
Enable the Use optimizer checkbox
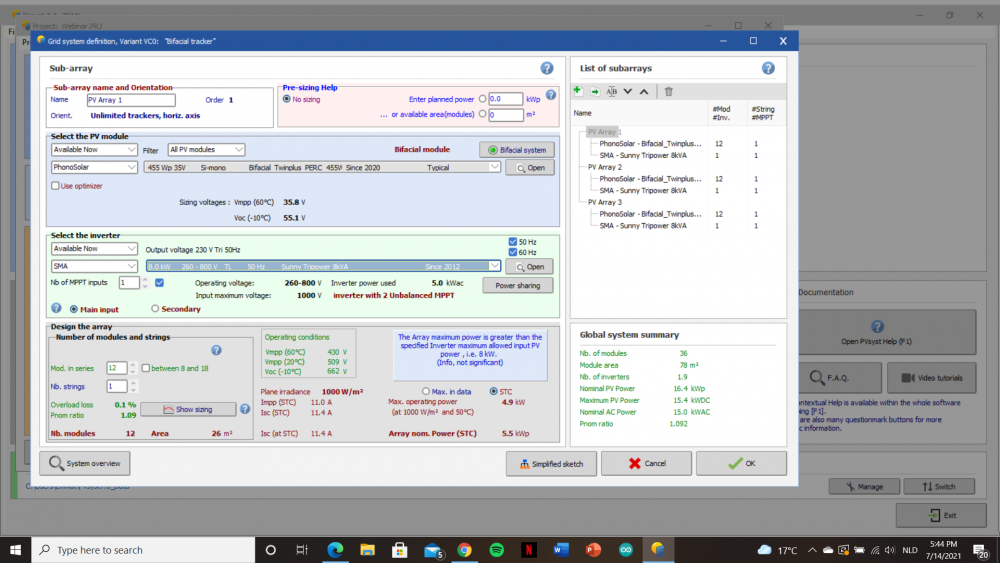click(x=55, y=186)
